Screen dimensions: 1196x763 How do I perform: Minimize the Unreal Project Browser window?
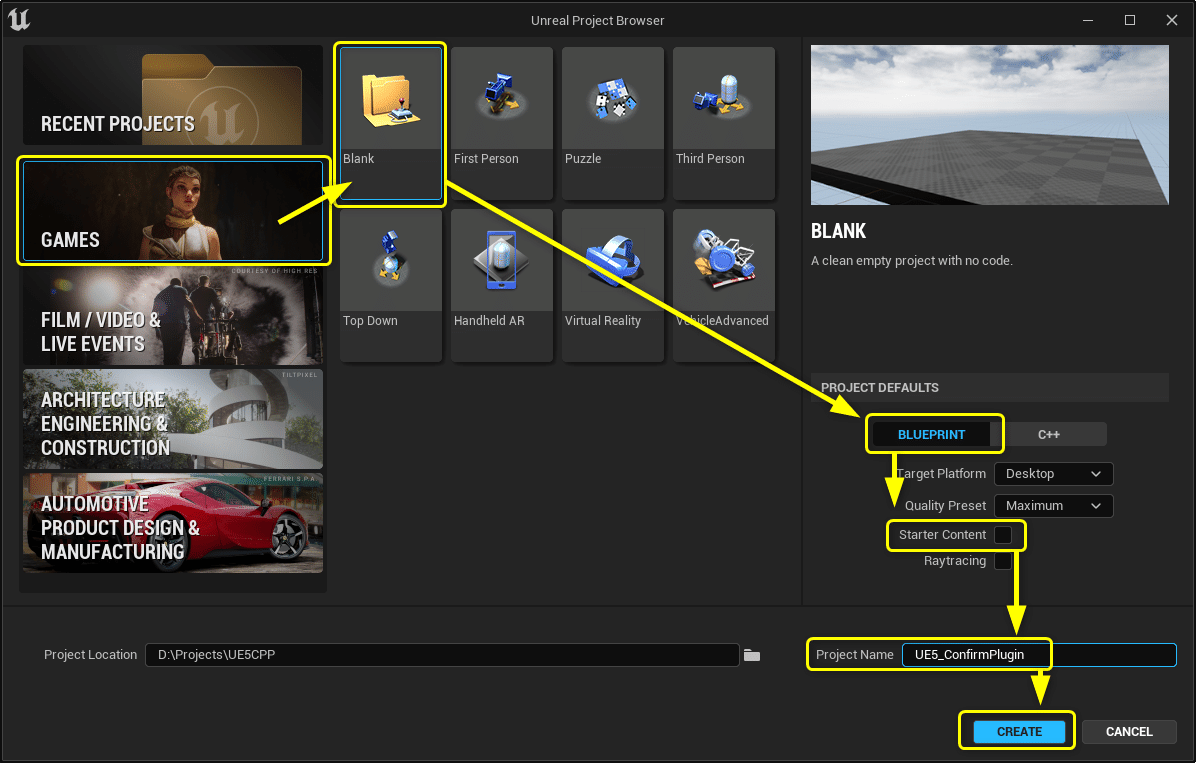[x=1088, y=20]
